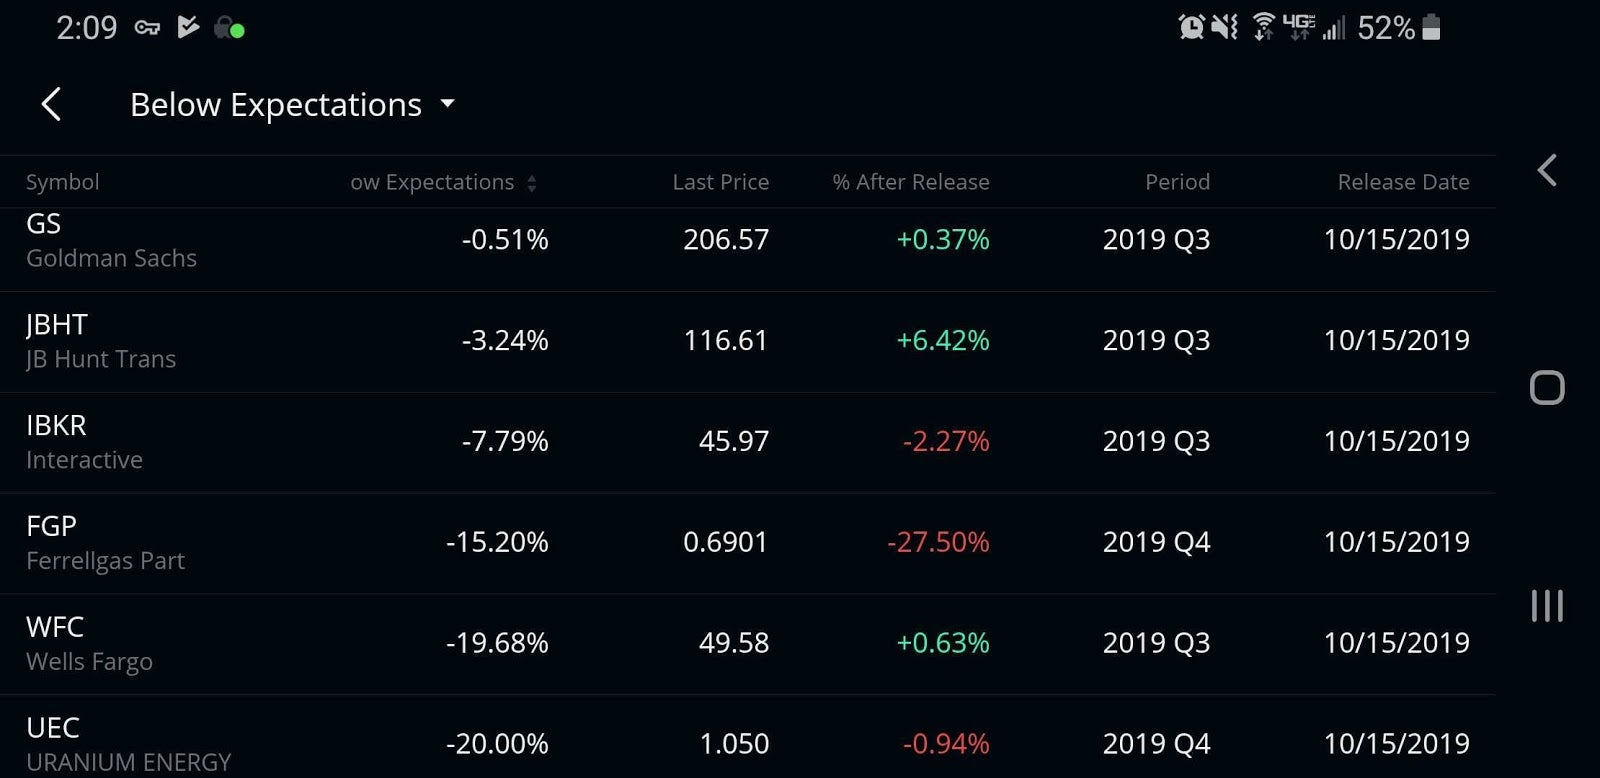Select the -3.24% value for JBHT

coord(505,341)
